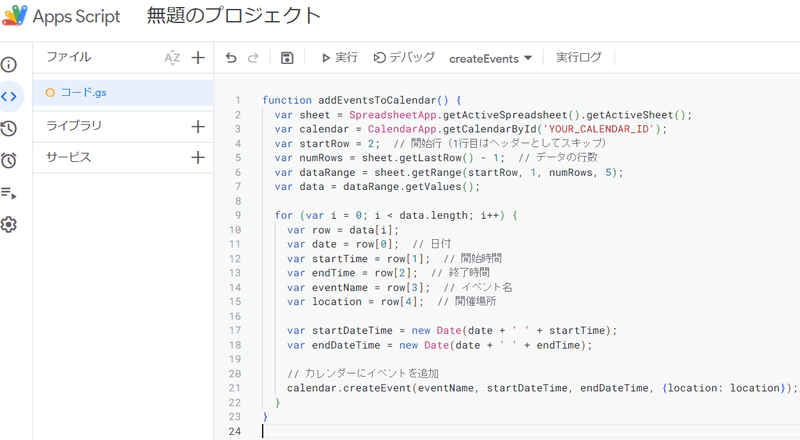Redo the last edit
The height and width of the screenshot is (440, 800).
click(x=253, y=58)
